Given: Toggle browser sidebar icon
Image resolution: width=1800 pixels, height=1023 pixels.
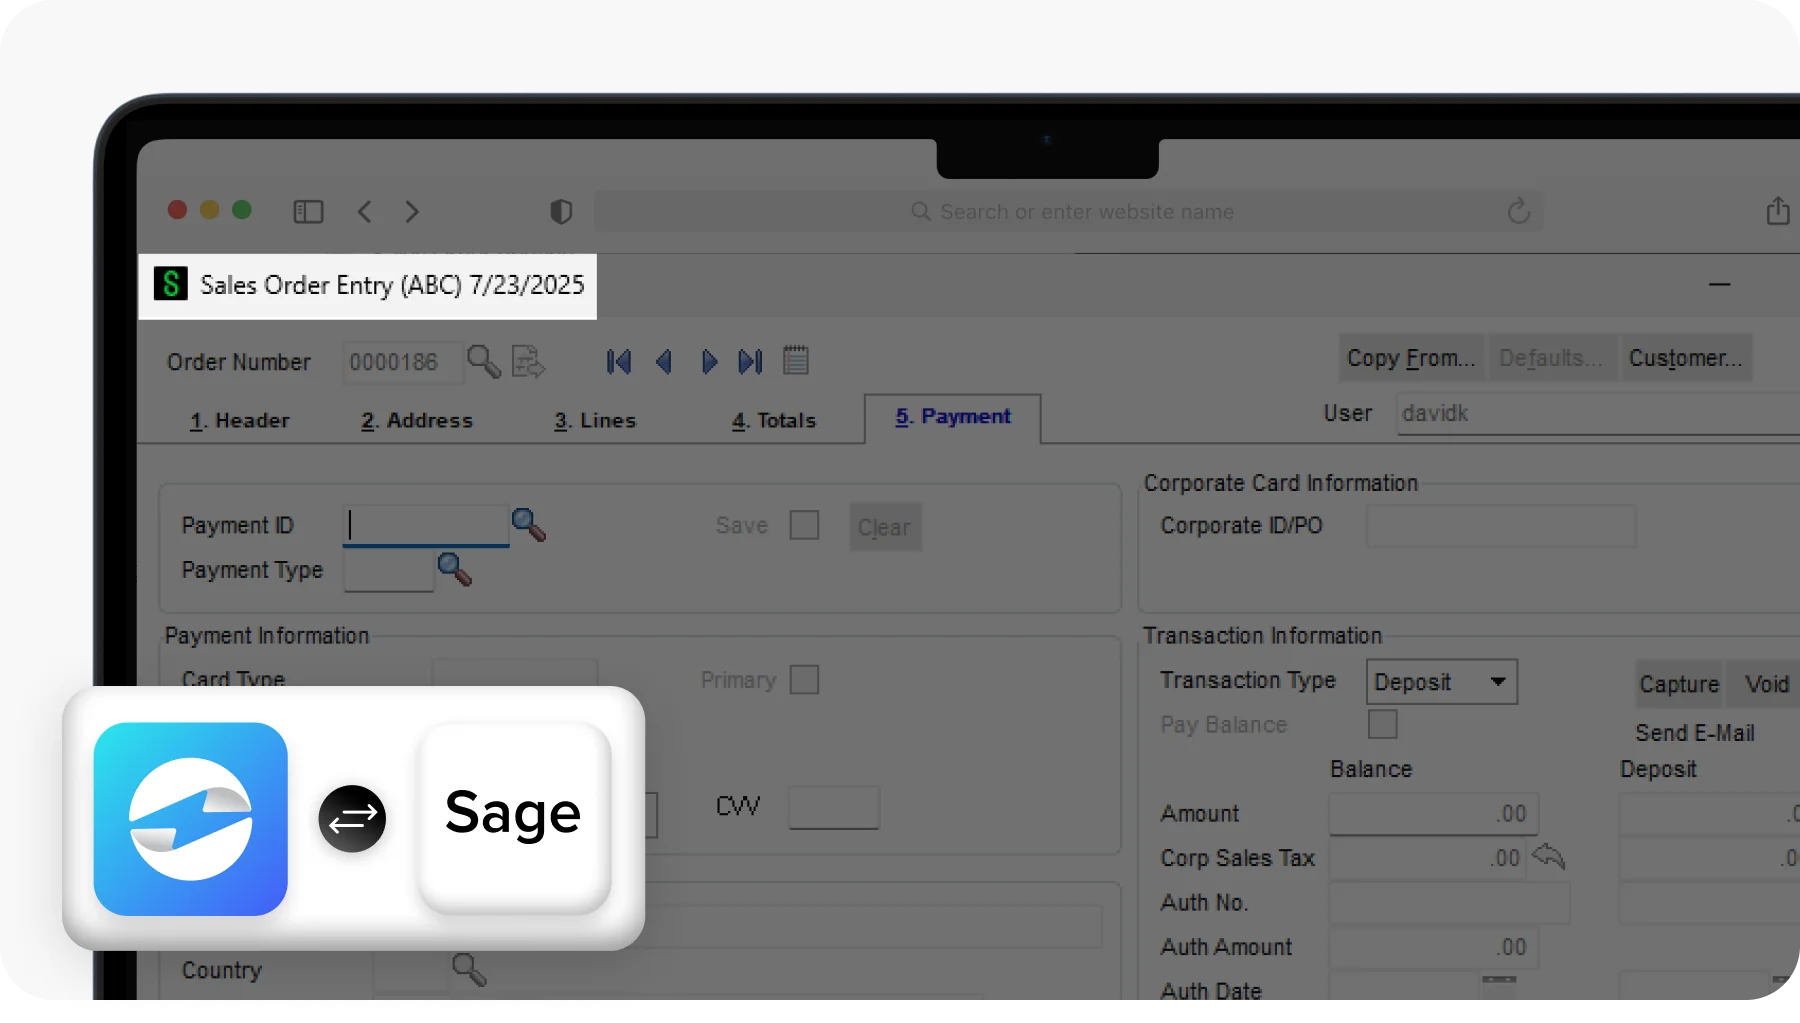Looking at the screenshot, I should tap(308, 211).
